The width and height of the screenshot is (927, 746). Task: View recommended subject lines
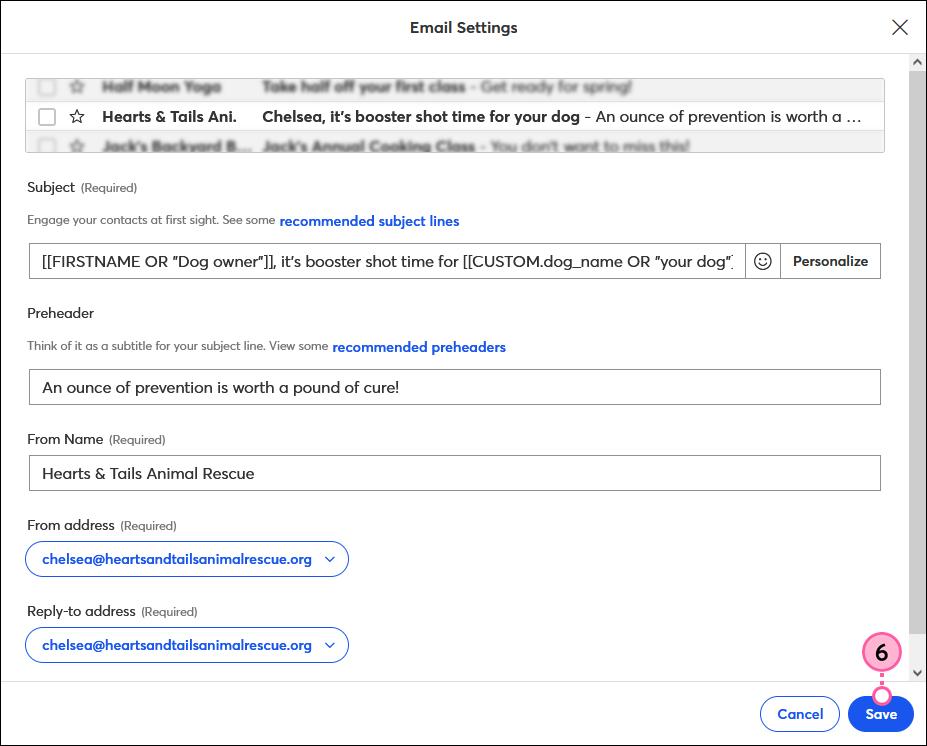[369, 221]
